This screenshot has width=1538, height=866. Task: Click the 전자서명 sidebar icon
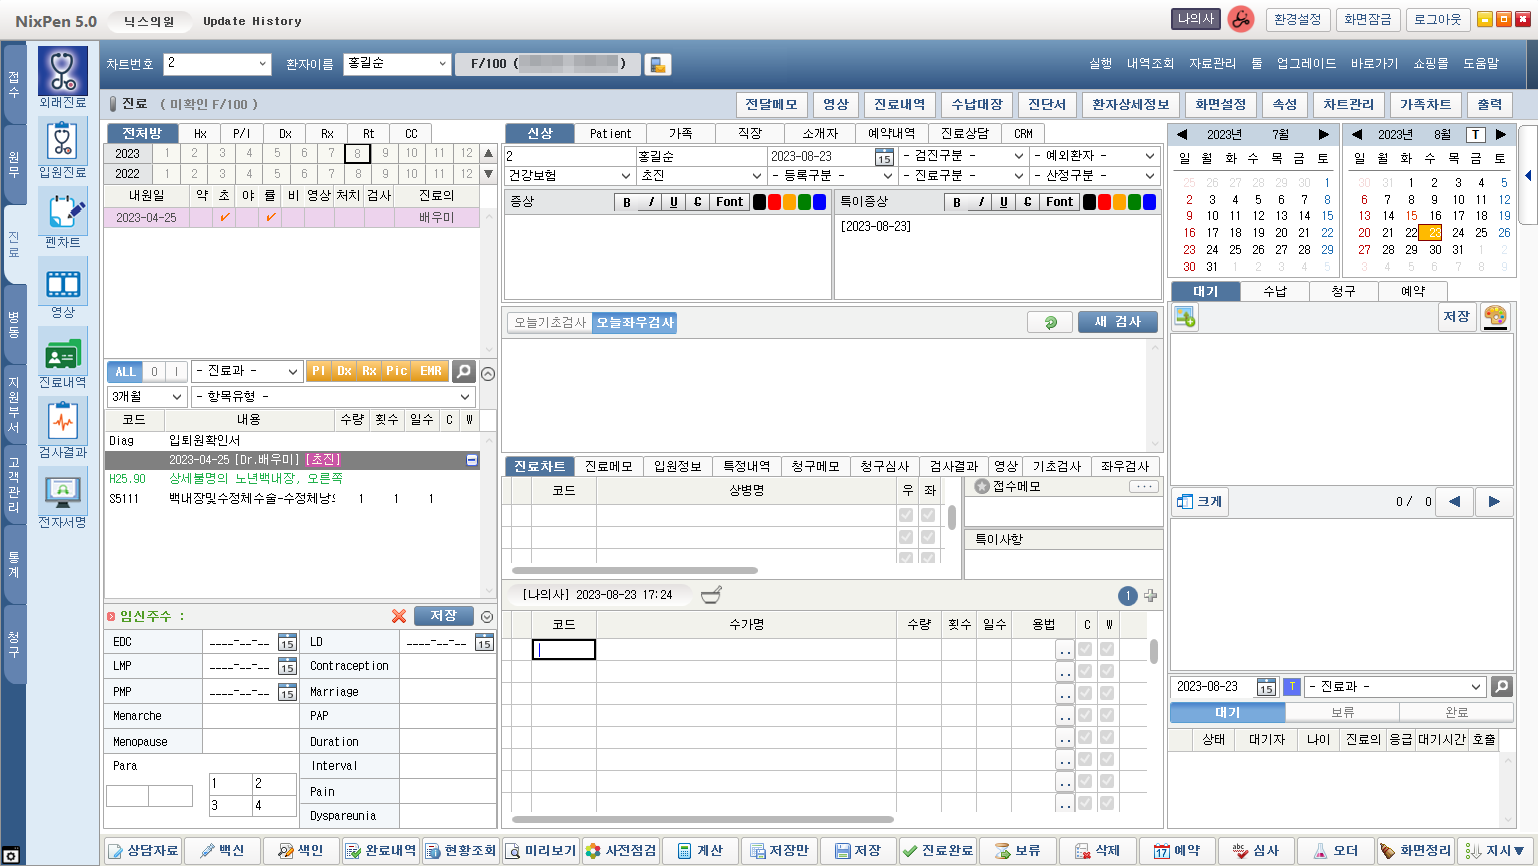tap(62, 491)
